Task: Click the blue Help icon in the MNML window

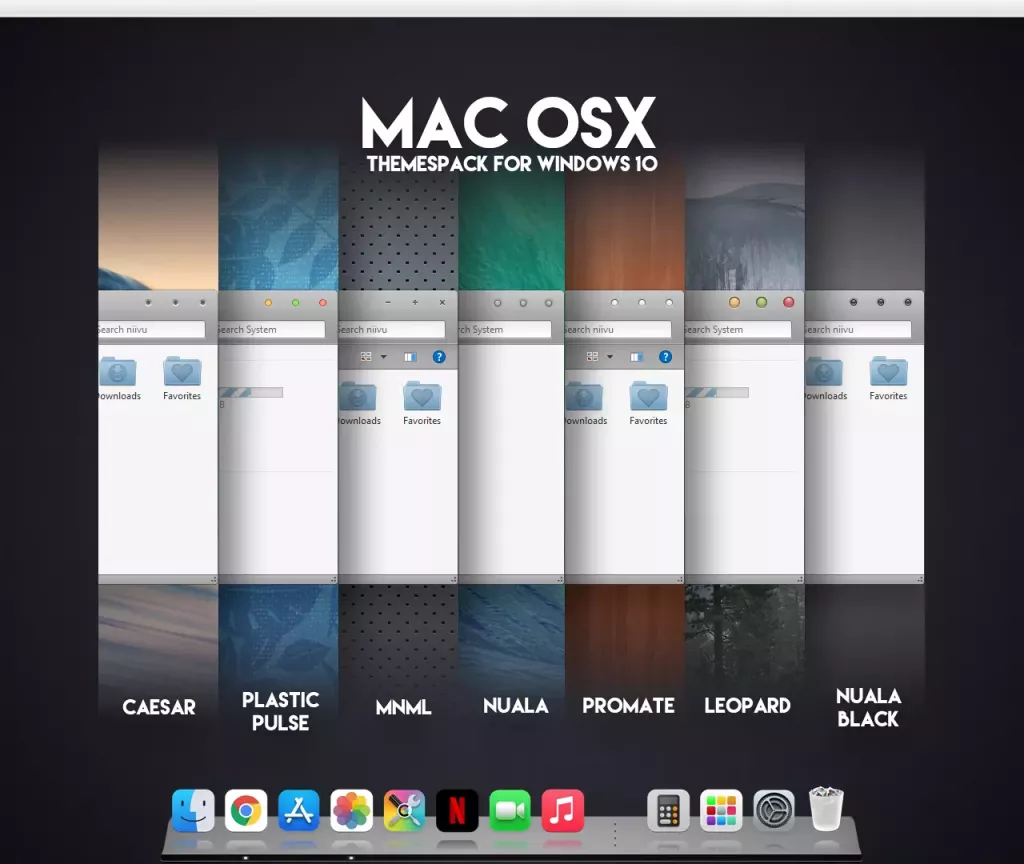Action: (438, 357)
